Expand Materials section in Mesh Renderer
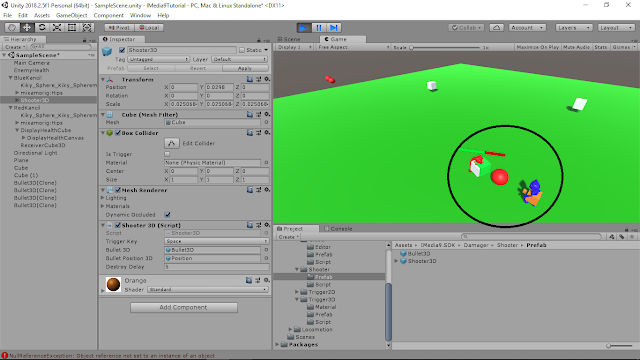The image size is (640, 360). 103,206
